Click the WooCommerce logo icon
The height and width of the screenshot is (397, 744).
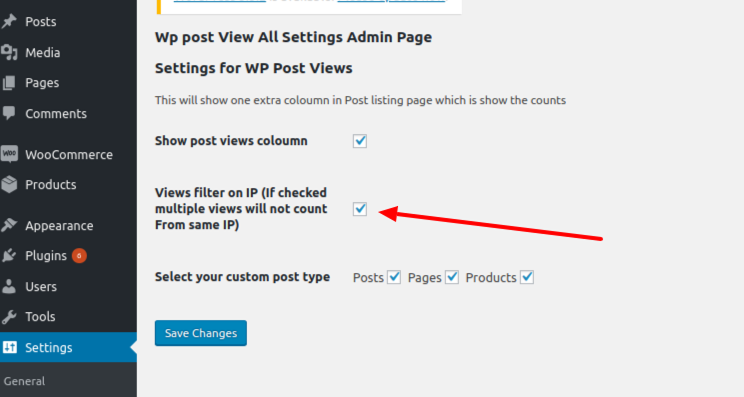click(x=9, y=154)
